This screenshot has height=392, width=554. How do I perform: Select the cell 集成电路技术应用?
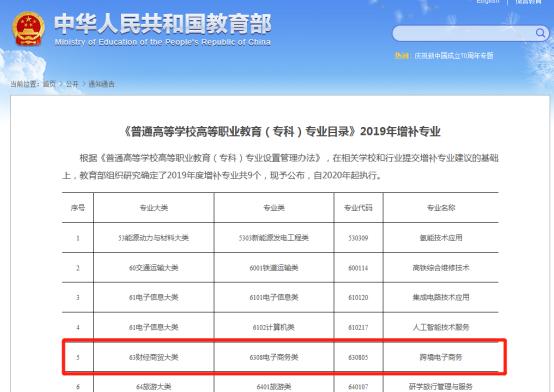click(x=441, y=298)
